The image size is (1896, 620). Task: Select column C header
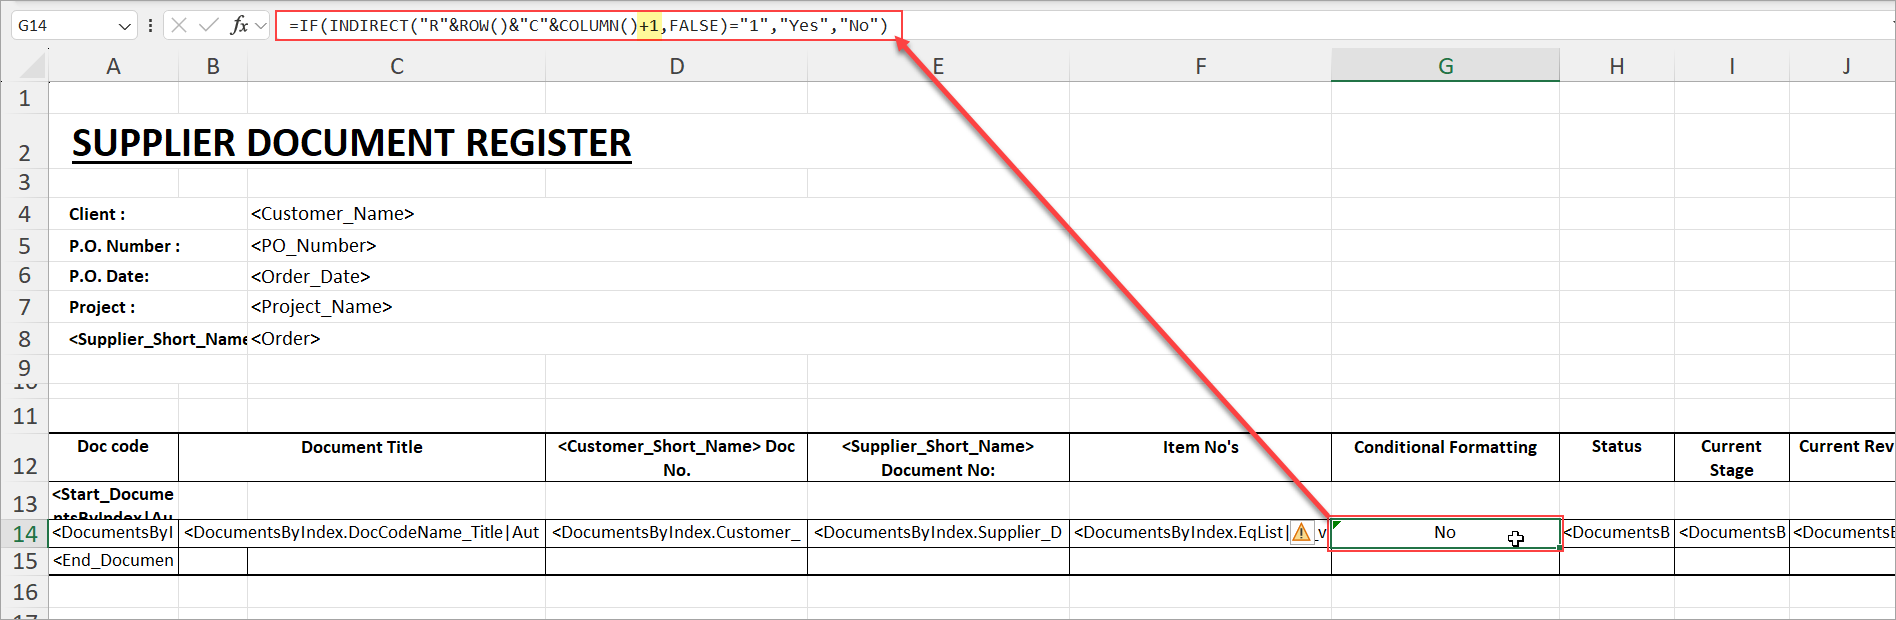point(397,66)
